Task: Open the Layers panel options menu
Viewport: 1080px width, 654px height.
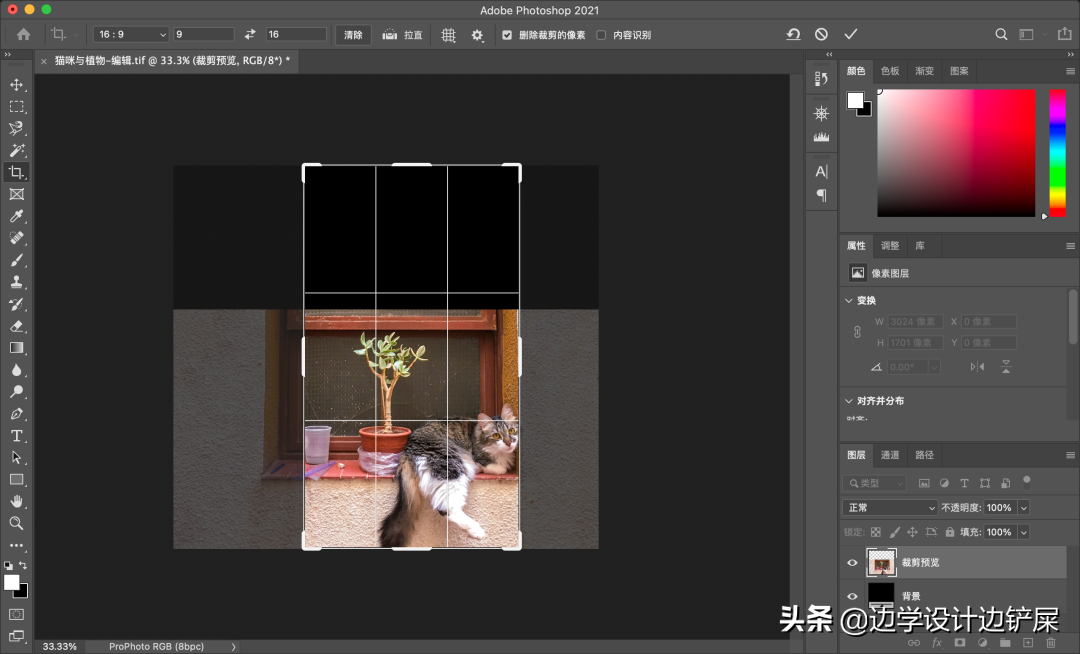Action: 1070,455
